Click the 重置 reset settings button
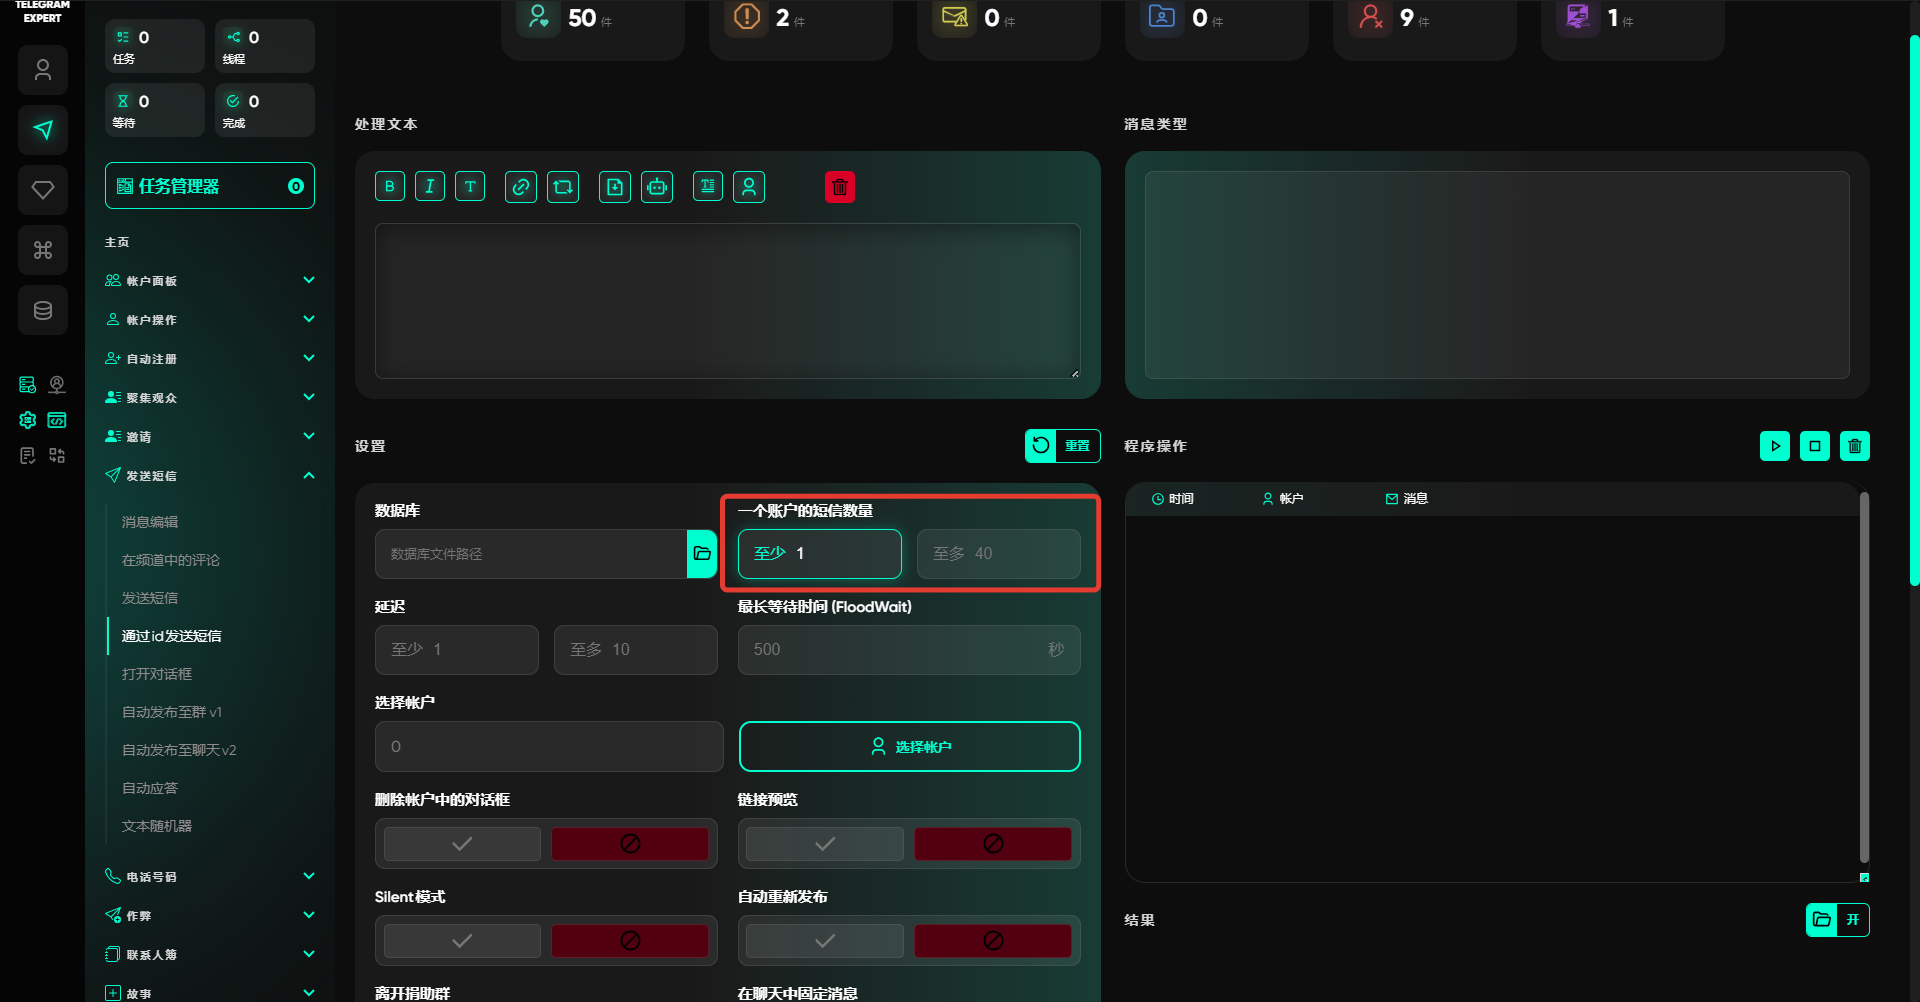Image resolution: width=1920 pixels, height=1002 pixels. 1062,446
